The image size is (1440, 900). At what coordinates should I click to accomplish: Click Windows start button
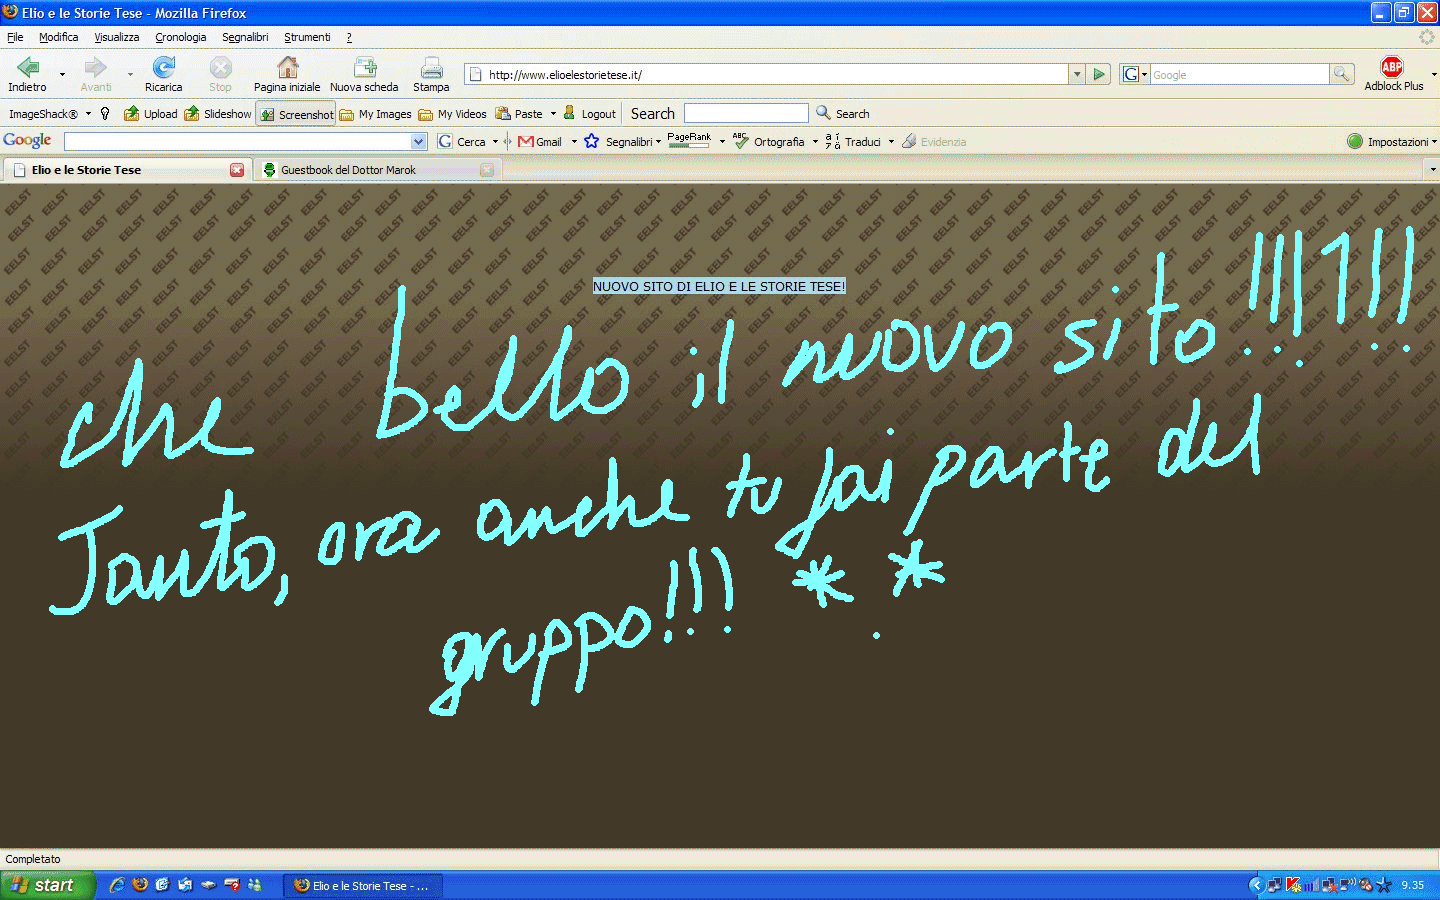click(47, 885)
